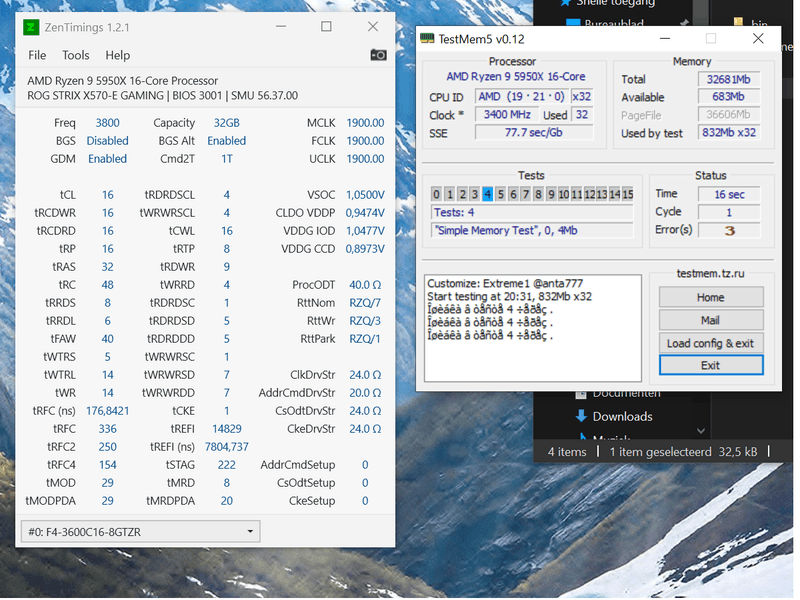Click the Freq value 3800

(x=108, y=123)
